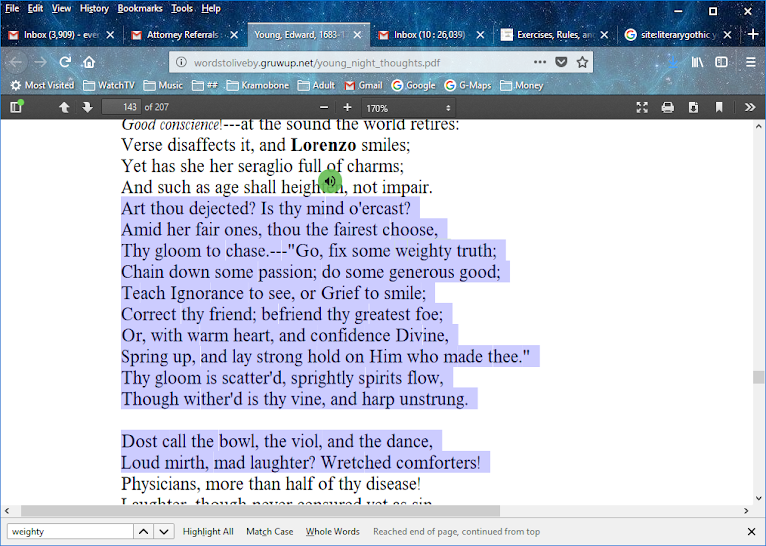Bookmark this page with the star
766x546 pixels.
point(582,62)
